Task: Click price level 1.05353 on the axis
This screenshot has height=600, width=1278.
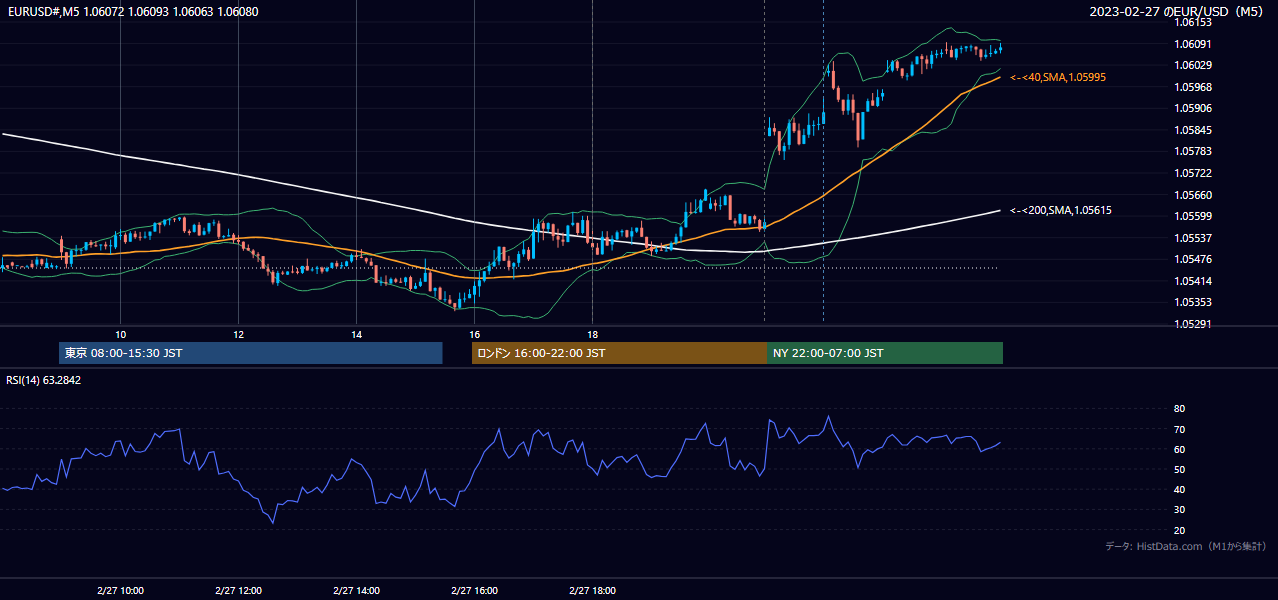Action: pos(1192,302)
